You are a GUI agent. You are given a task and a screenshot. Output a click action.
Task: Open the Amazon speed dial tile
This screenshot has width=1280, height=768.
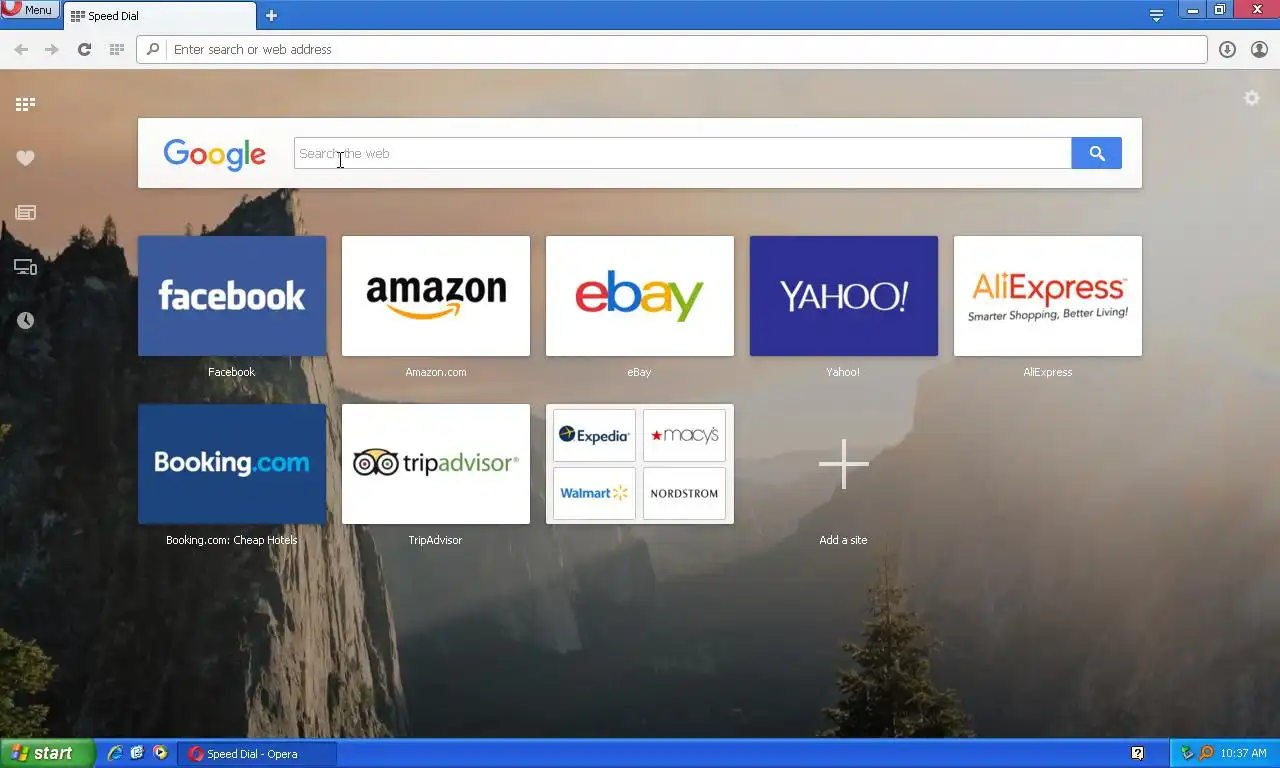436,296
